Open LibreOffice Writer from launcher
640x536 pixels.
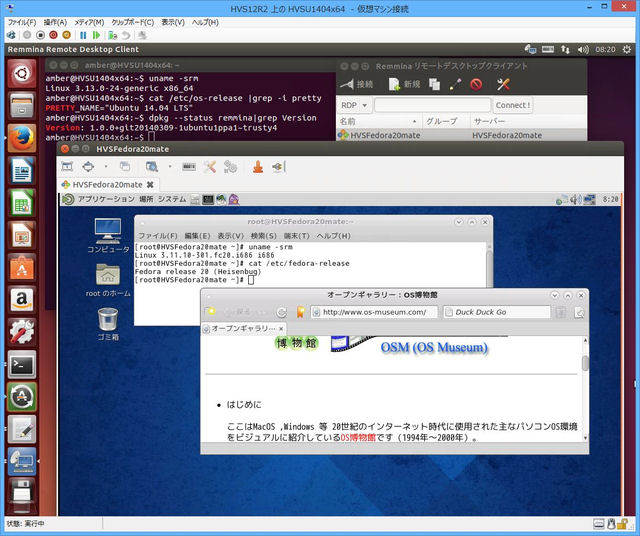pyautogui.click(x=22, y=170)
